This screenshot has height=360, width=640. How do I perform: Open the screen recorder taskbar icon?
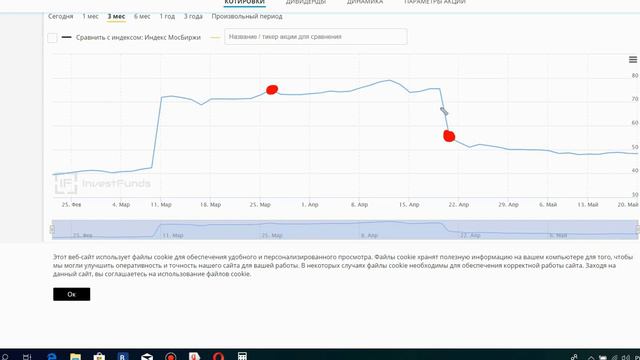pyautogui.click(x=171, y=357)
